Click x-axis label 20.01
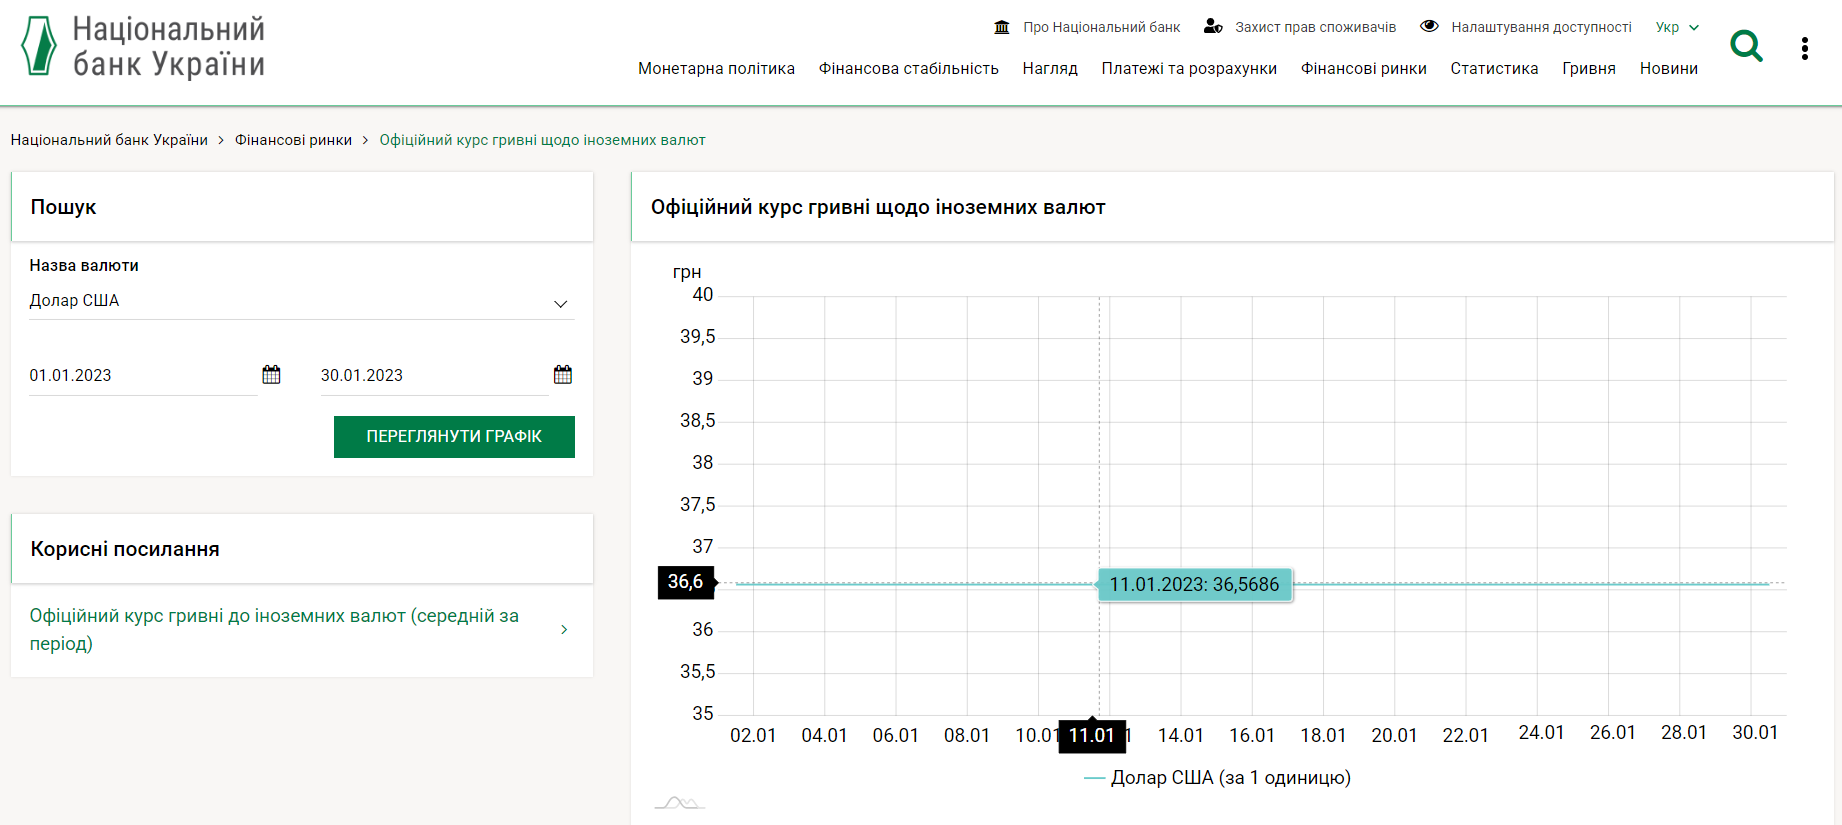 click(1394, 736)
